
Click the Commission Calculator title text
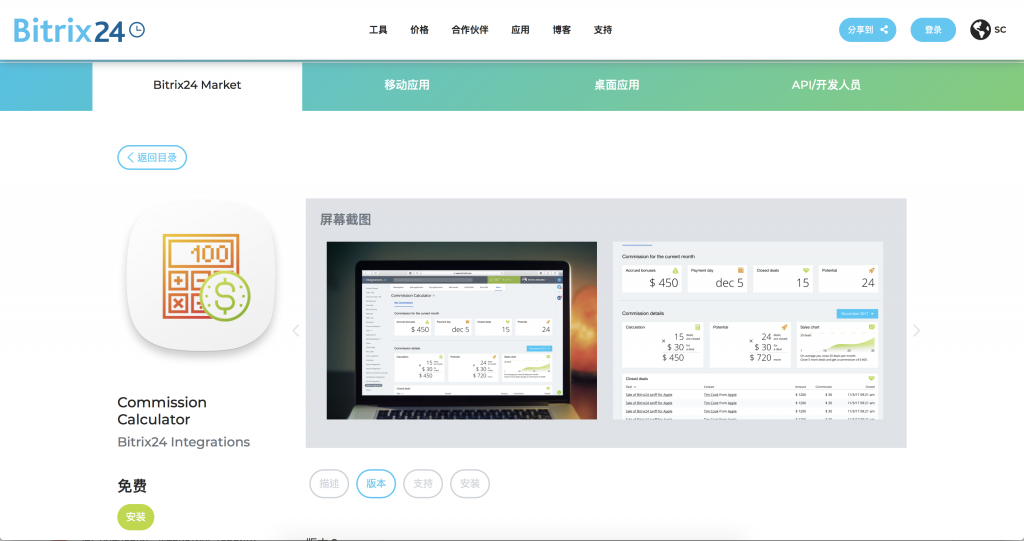click(x=162, y=411)
